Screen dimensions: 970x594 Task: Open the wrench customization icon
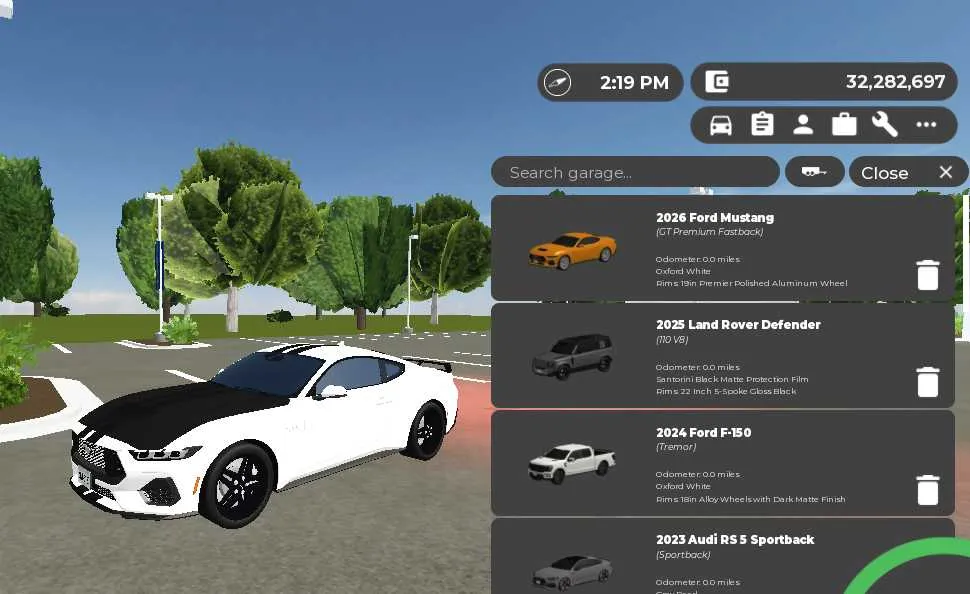pyautogui.click(x=885, y=124)
